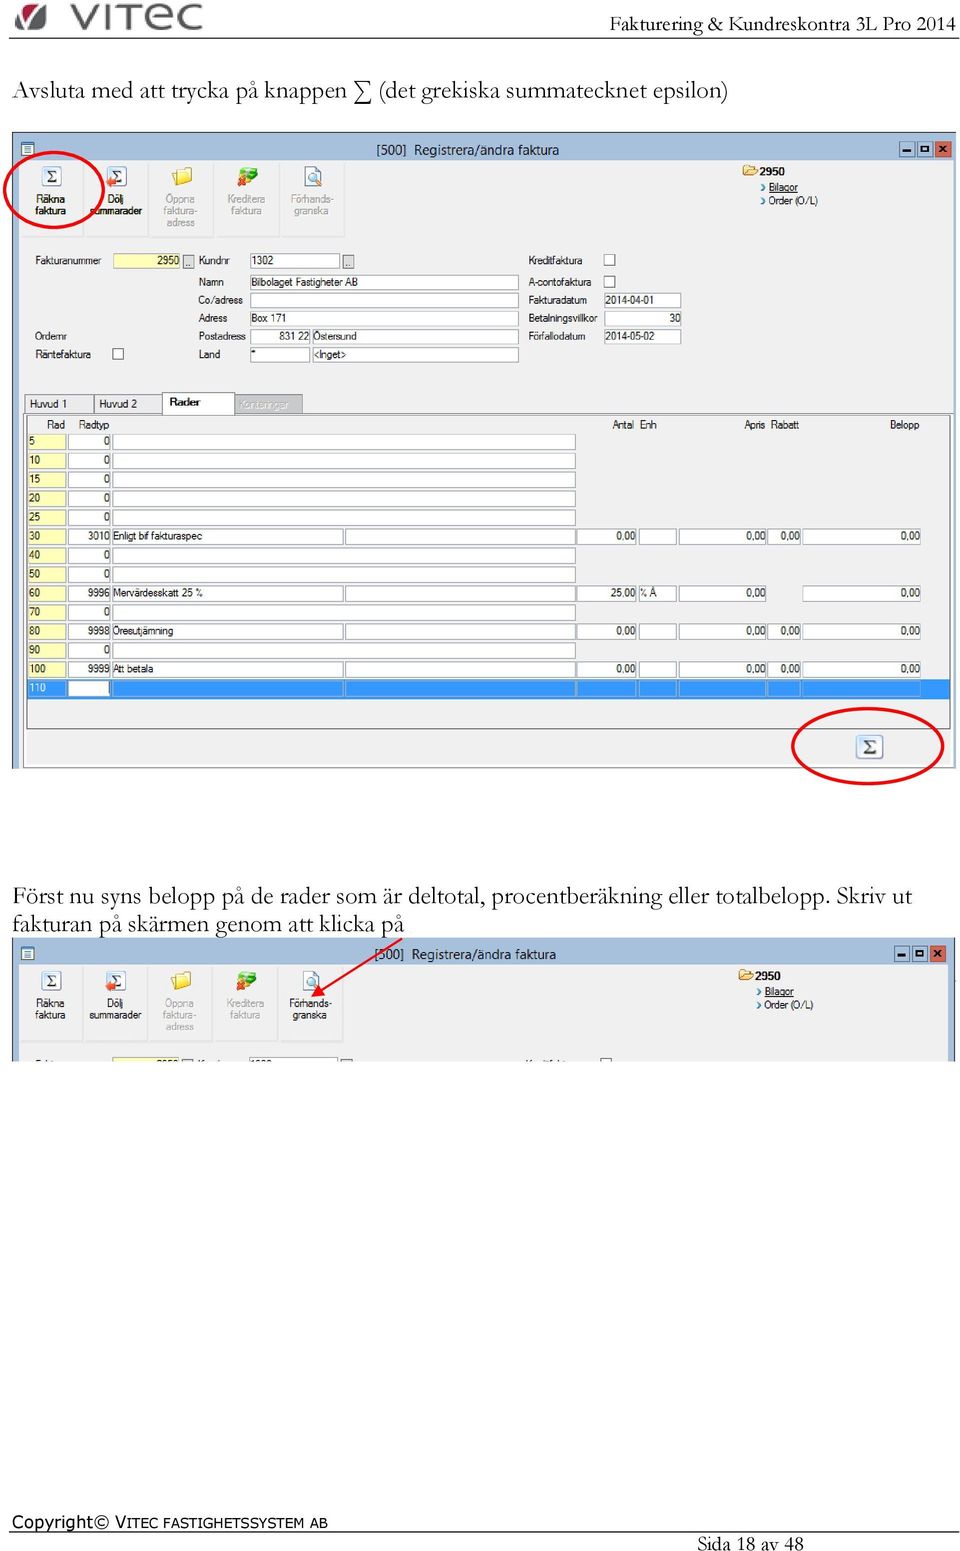
Task: Click Öppna fakturaadress in the upper window toolbar
Action: pos(181,197)
